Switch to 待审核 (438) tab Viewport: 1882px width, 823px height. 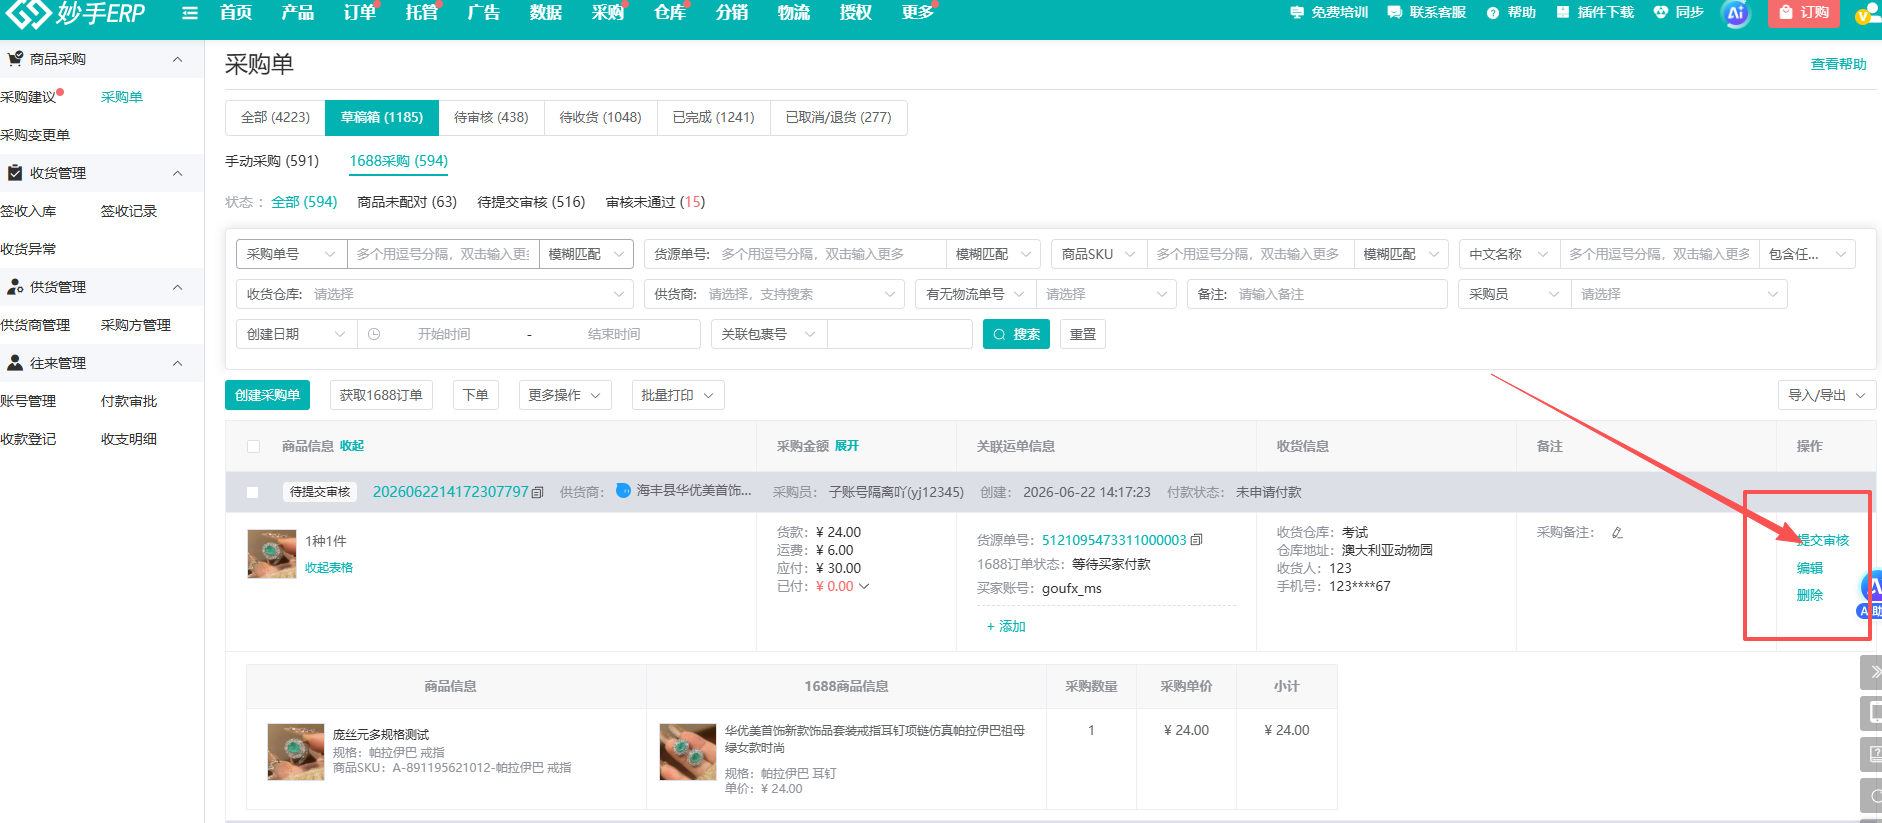[x=491, y=117]
